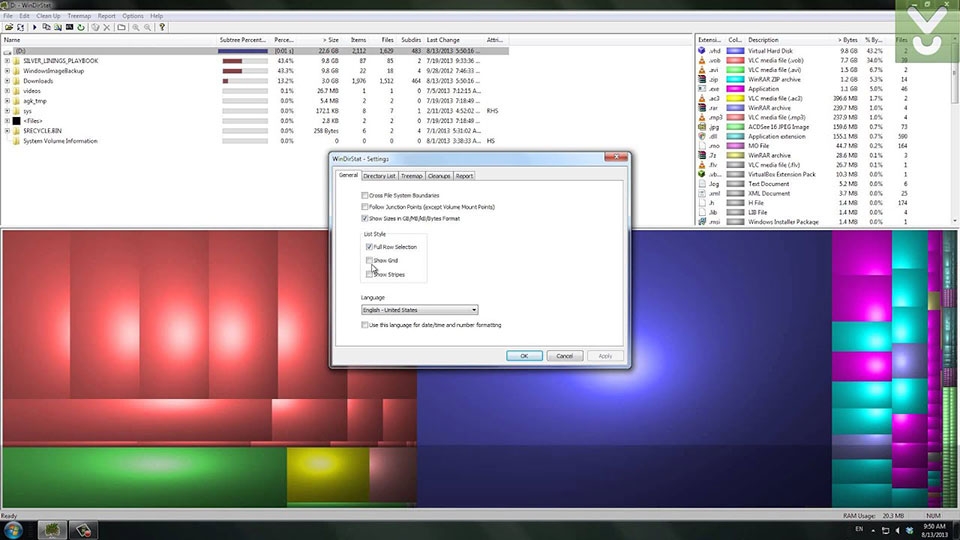960x540 pixels.
Task: Open the Clean Up menu
Action: tap(48, 16)
